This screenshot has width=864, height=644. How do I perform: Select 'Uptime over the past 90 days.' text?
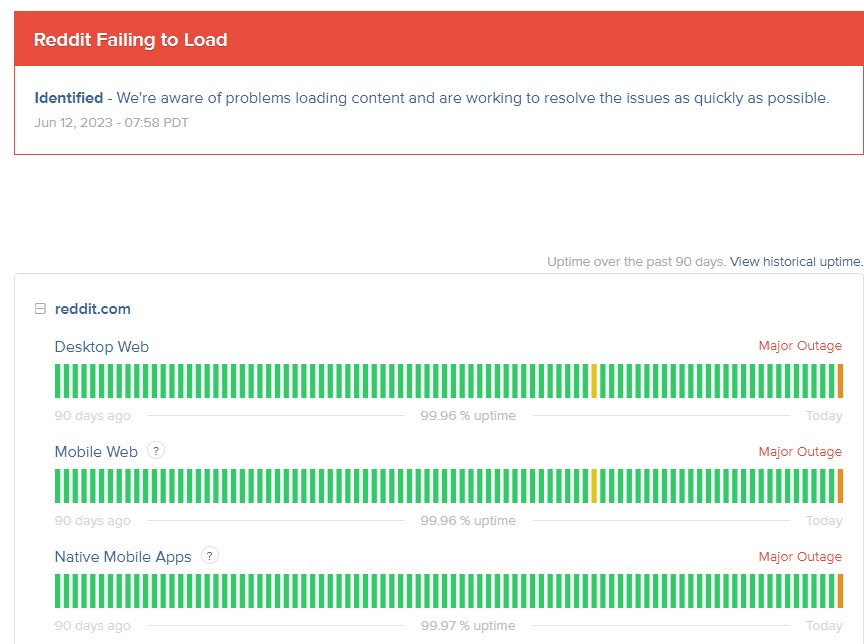tap(636, 262)
